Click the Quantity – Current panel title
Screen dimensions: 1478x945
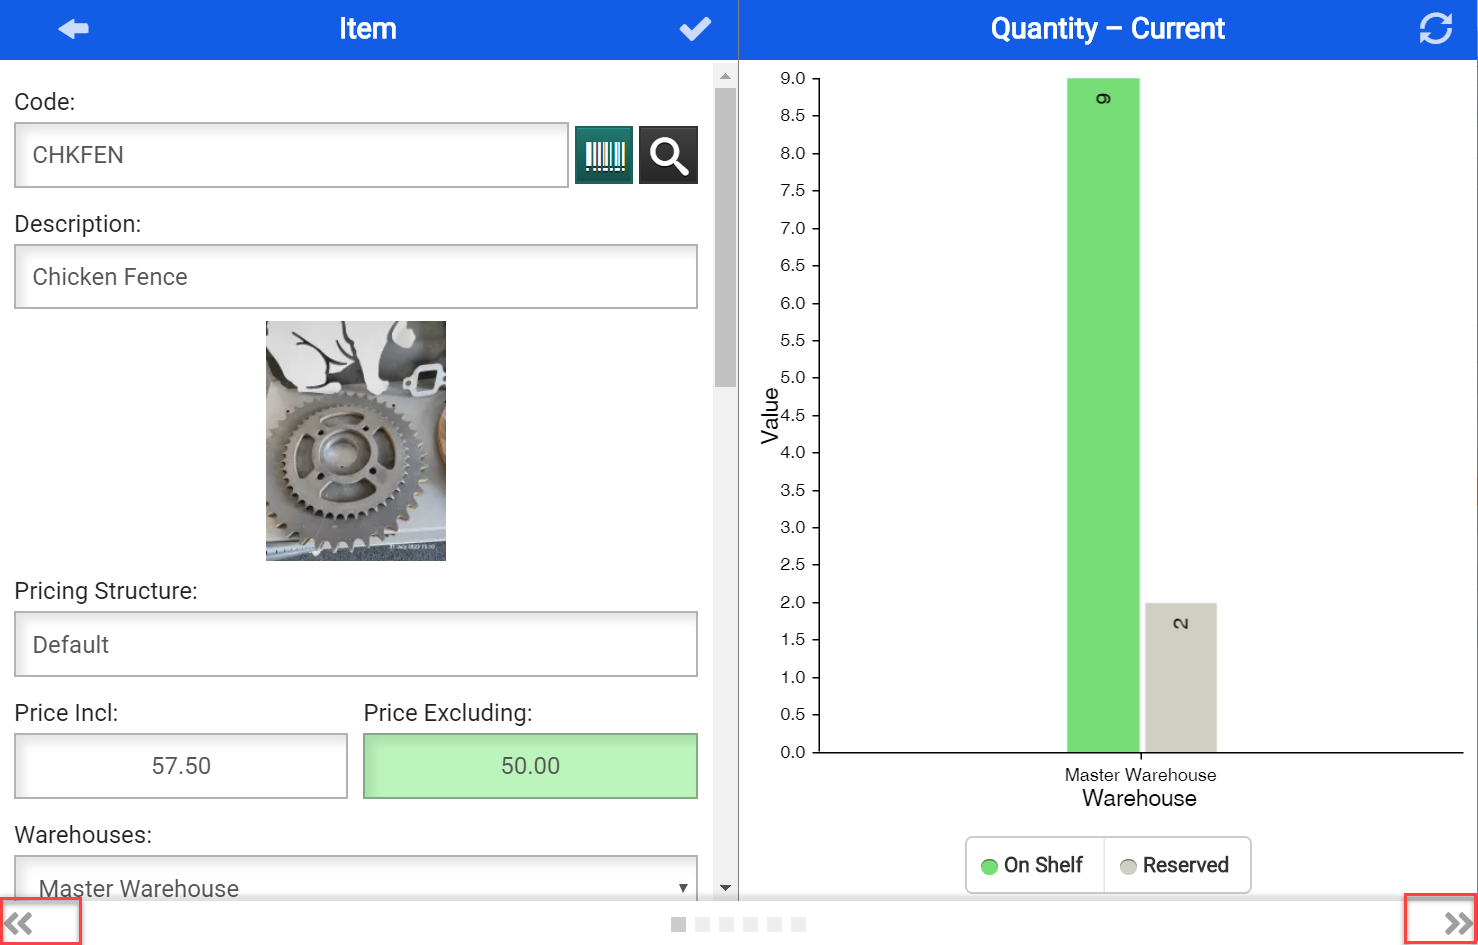(x=1108, y=29)
